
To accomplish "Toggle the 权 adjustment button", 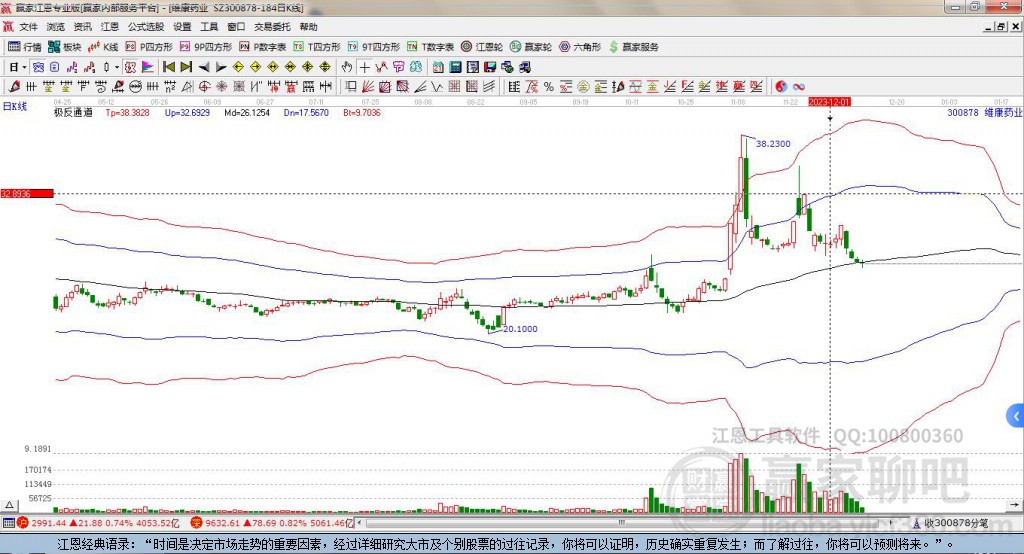I will coord(130,67).
